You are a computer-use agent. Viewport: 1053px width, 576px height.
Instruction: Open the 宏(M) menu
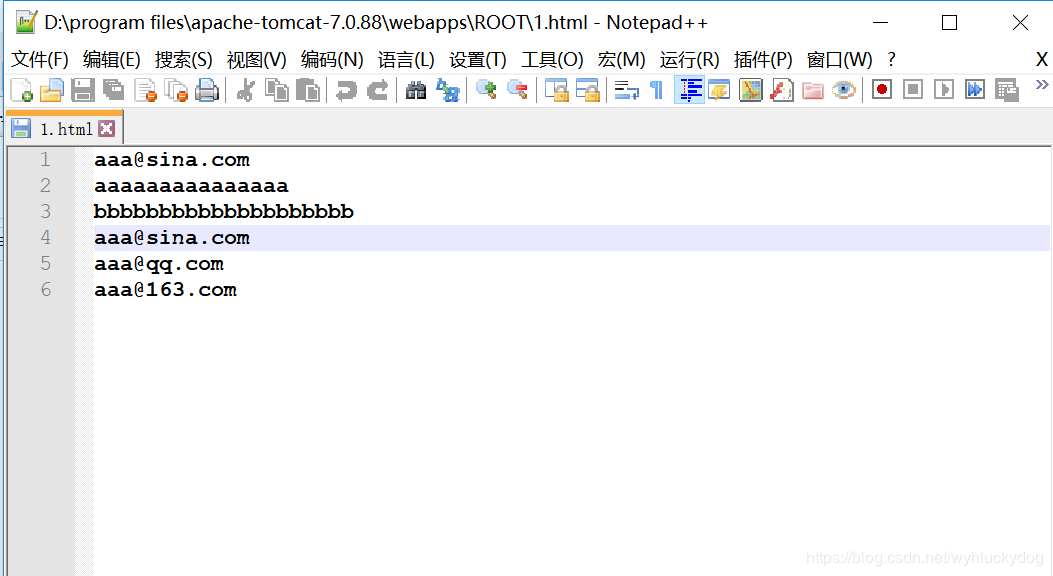[621, 60]
